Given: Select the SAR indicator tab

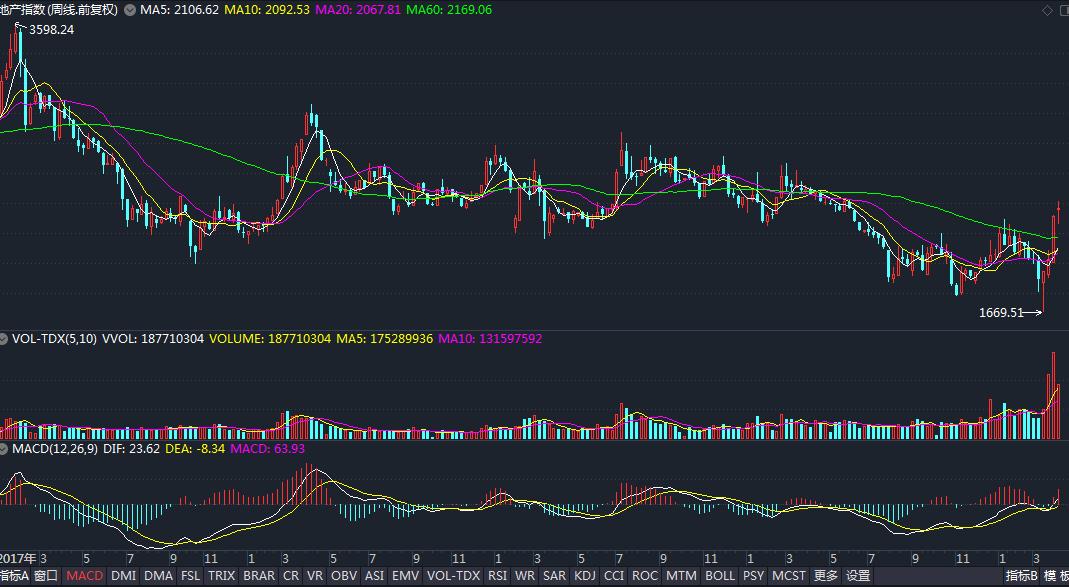Looking at the screenshot, I should pyautogui.click(x=554, y=576).
